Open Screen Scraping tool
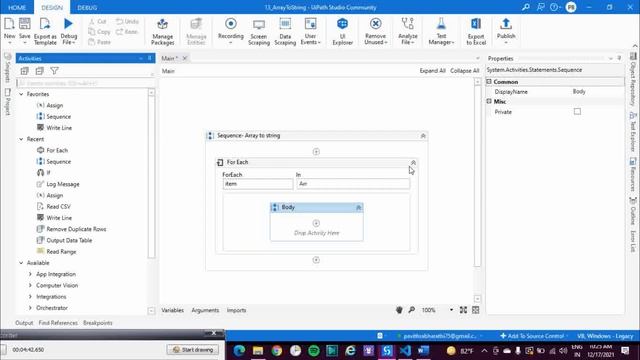640x360 pixels. 259,31
